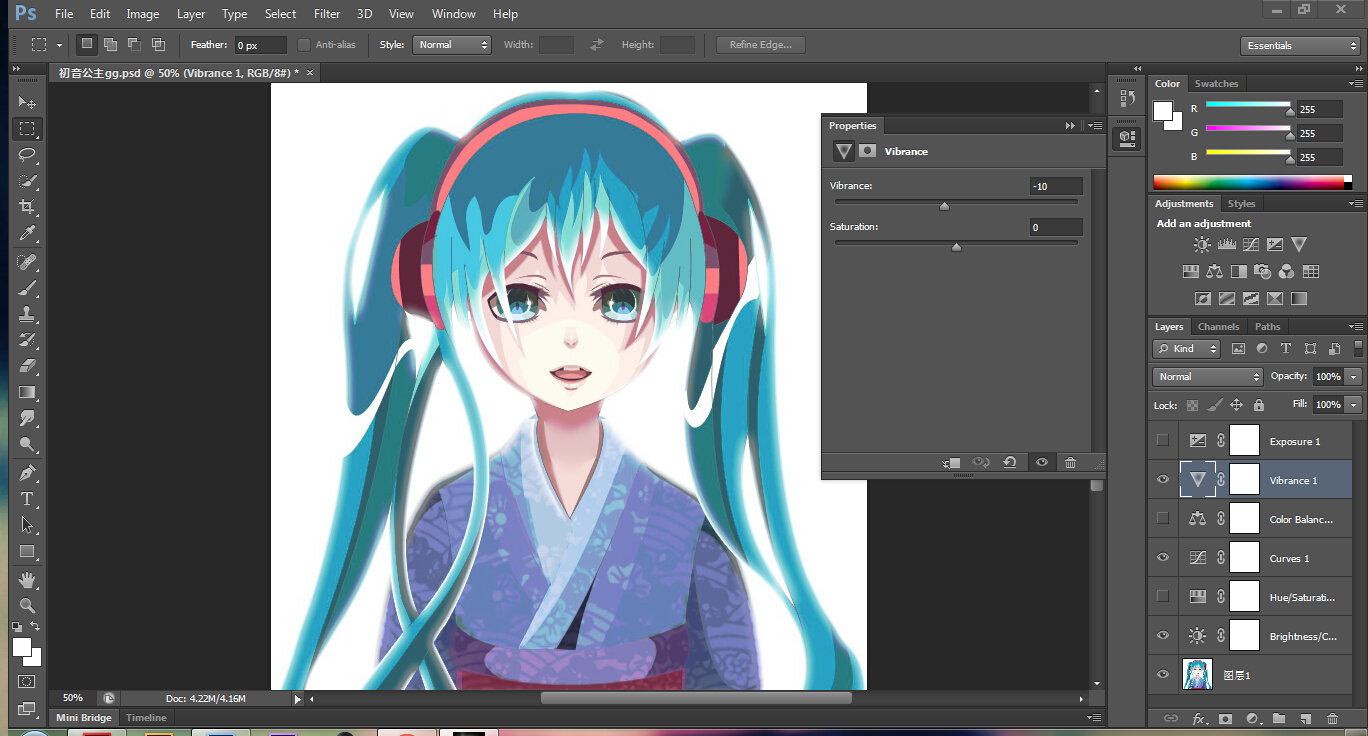
Task: Click the Vibrance slider handle
Action: [944, 206]
